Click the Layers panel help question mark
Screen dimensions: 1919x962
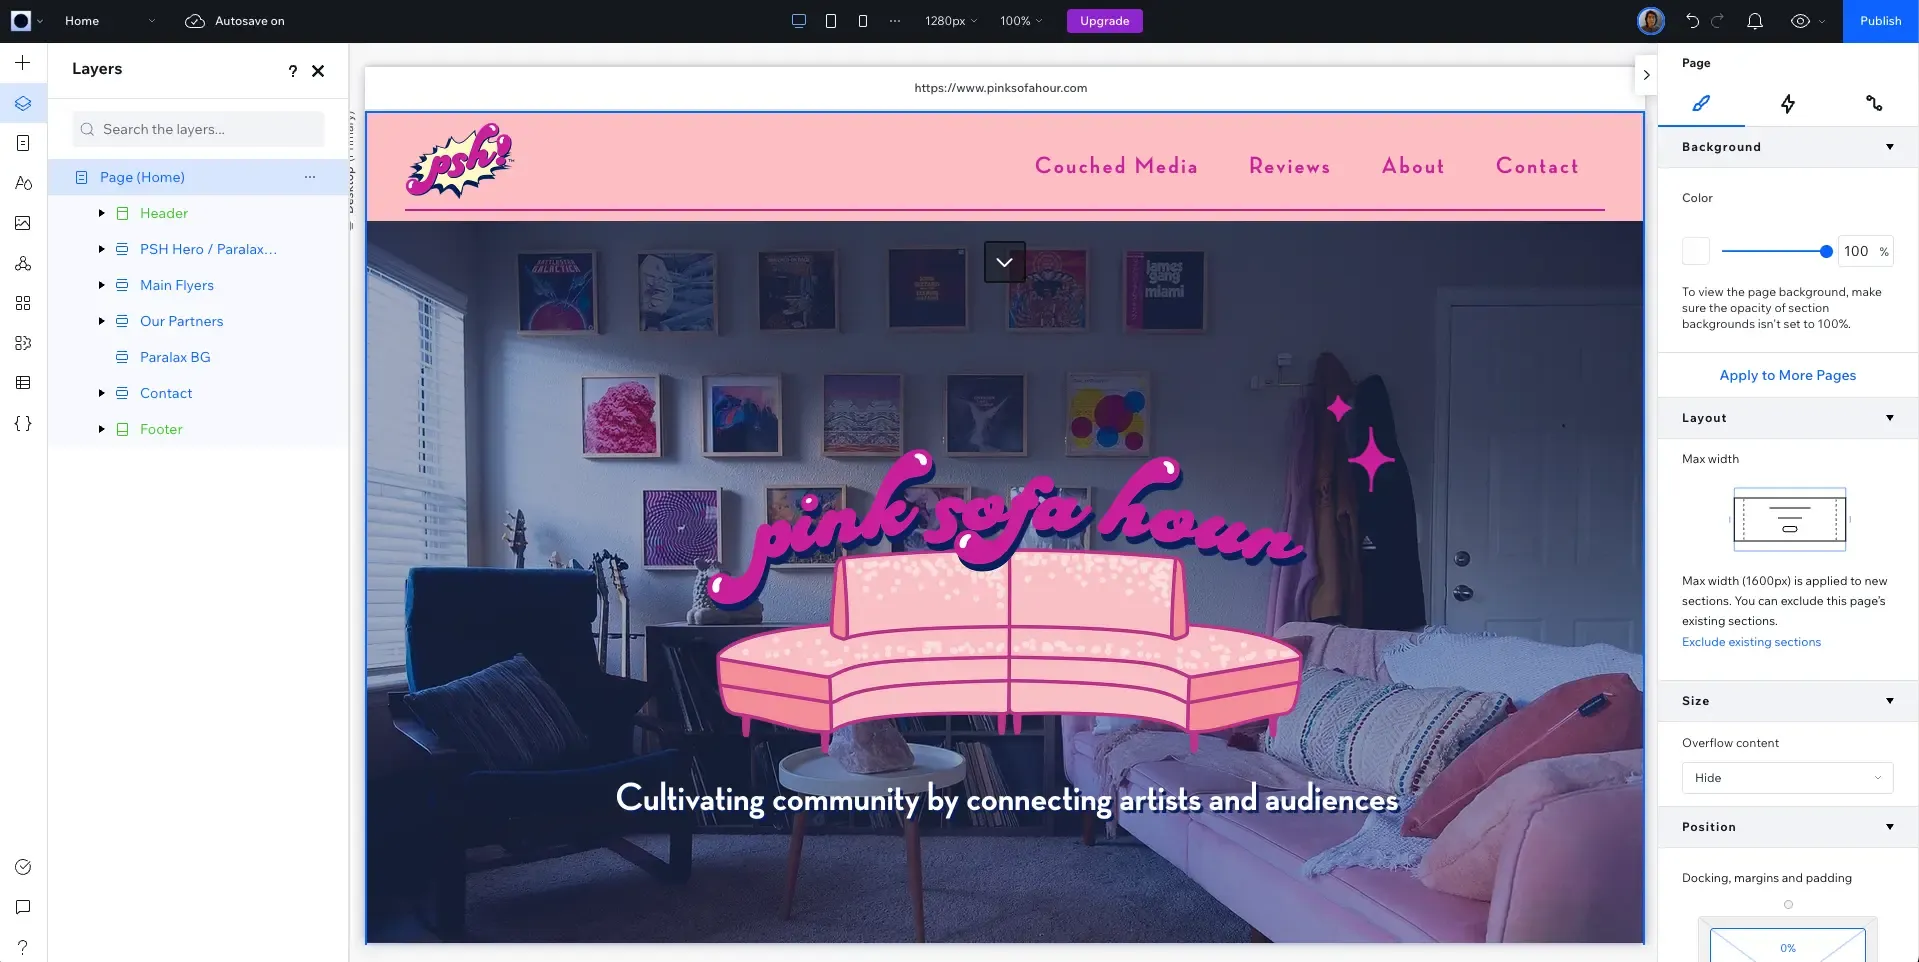coord(292,71)
